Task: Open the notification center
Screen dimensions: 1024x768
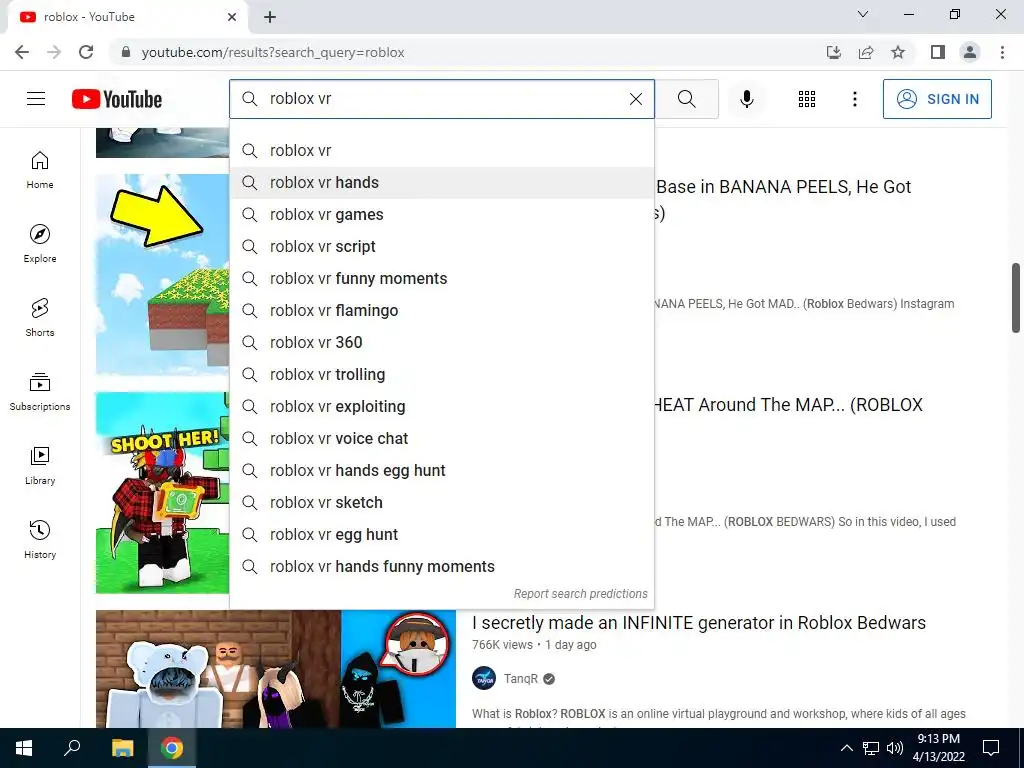Action: [x=991, y=748]
